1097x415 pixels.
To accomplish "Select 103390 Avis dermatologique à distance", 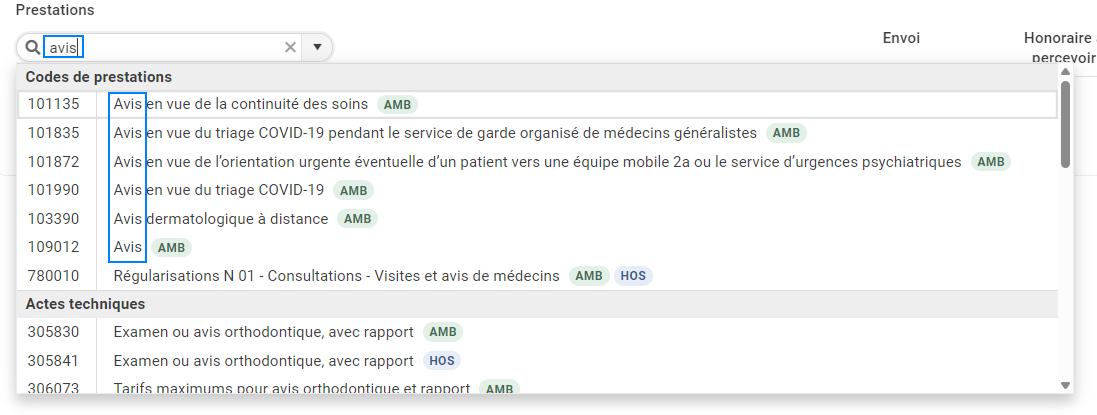I will (x=537, y=218).
